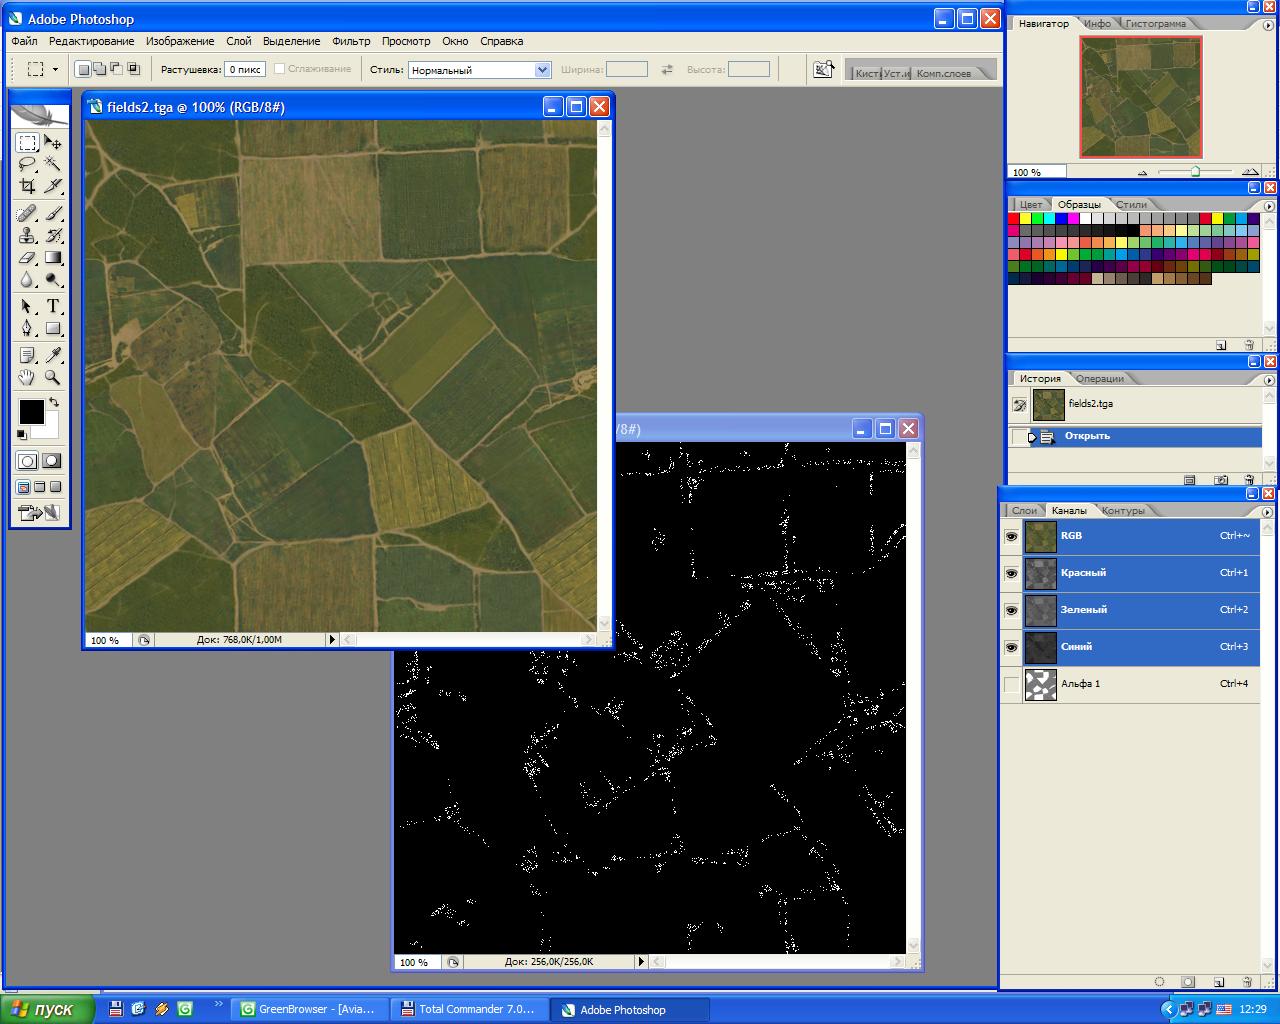
Task: Select the Magic Wand tool
Action: (53, 164)
